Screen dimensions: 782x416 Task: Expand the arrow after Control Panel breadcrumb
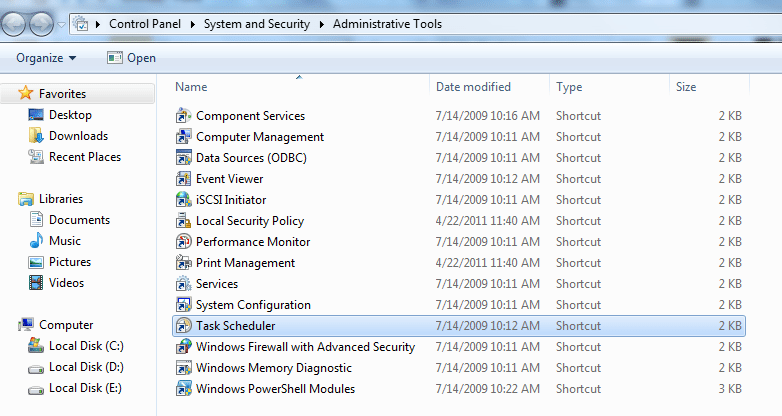pos(193,24)
